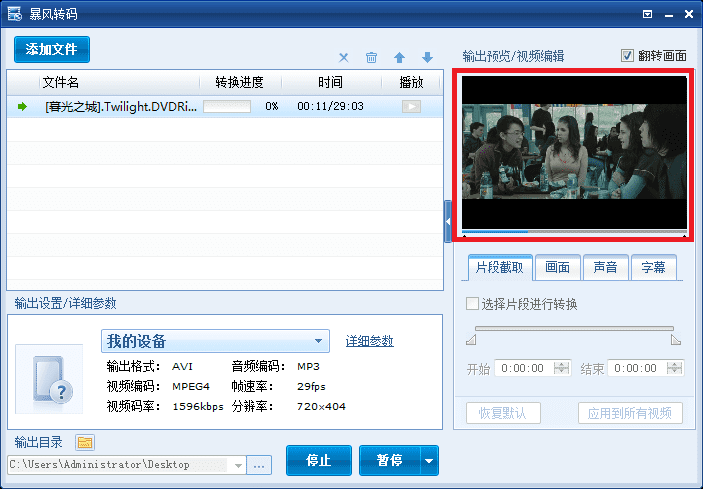The image size is (703, 489).
Task: Click the 29fps frame rate value
Action: coord(311,386)
